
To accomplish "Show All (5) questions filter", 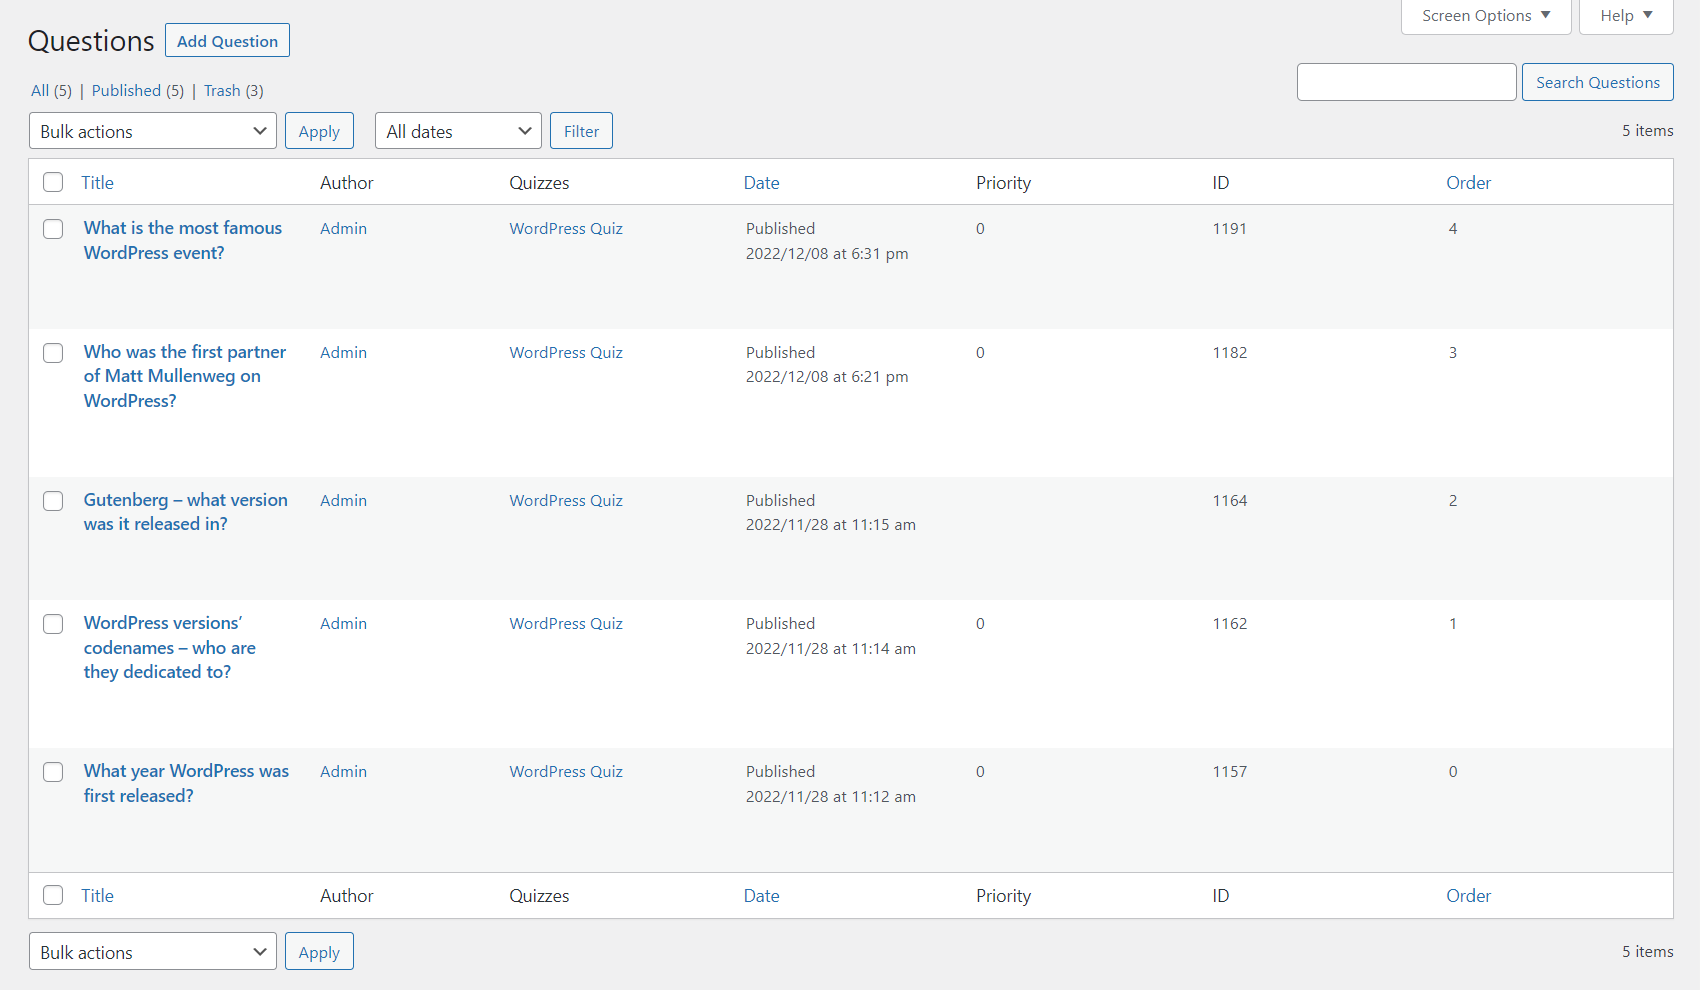I will [51, 91].
